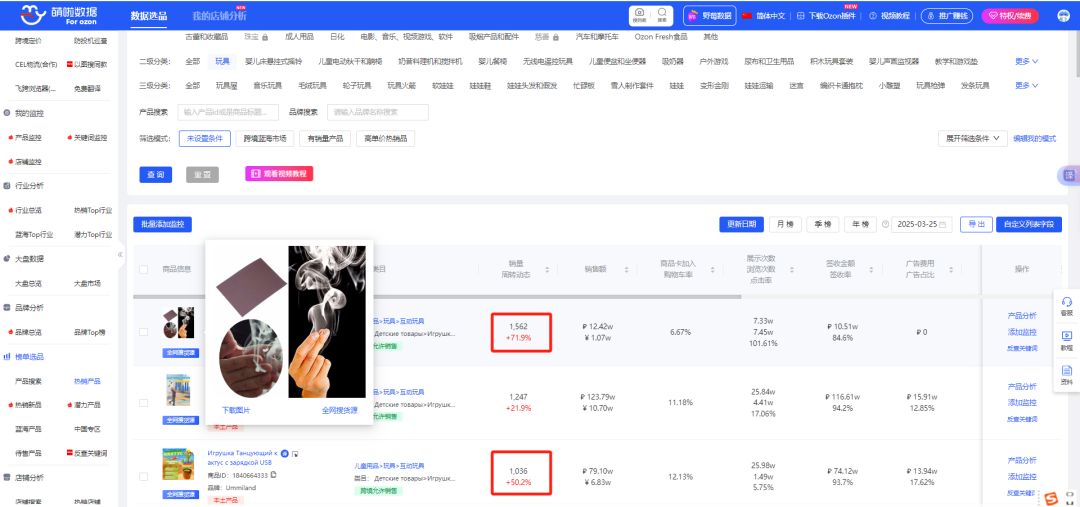Viewport: 1080px width, 507px height.
Task: Open the 2025-03-25 date picker
Action: [922, 225]
